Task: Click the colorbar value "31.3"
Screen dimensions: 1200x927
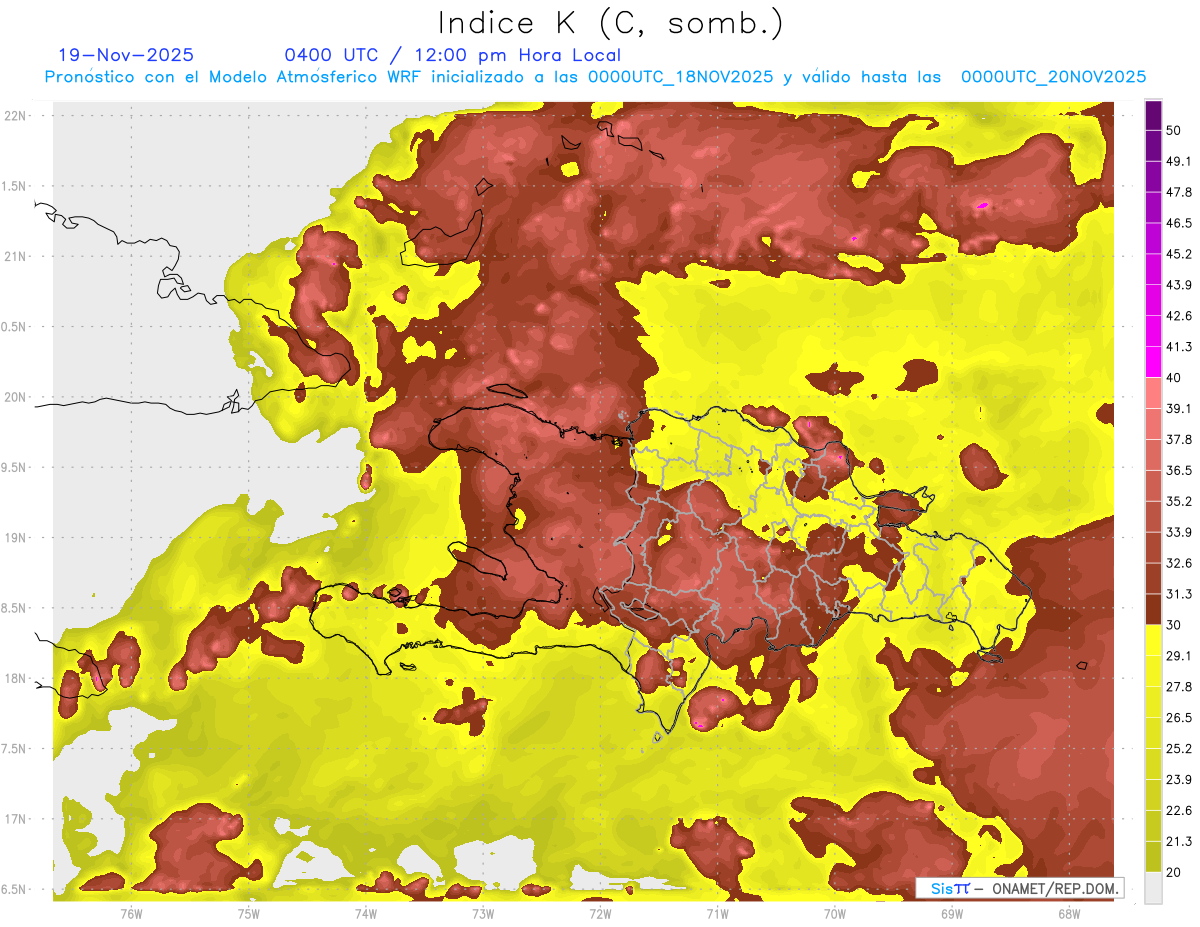Action: tap(1179, 594)
